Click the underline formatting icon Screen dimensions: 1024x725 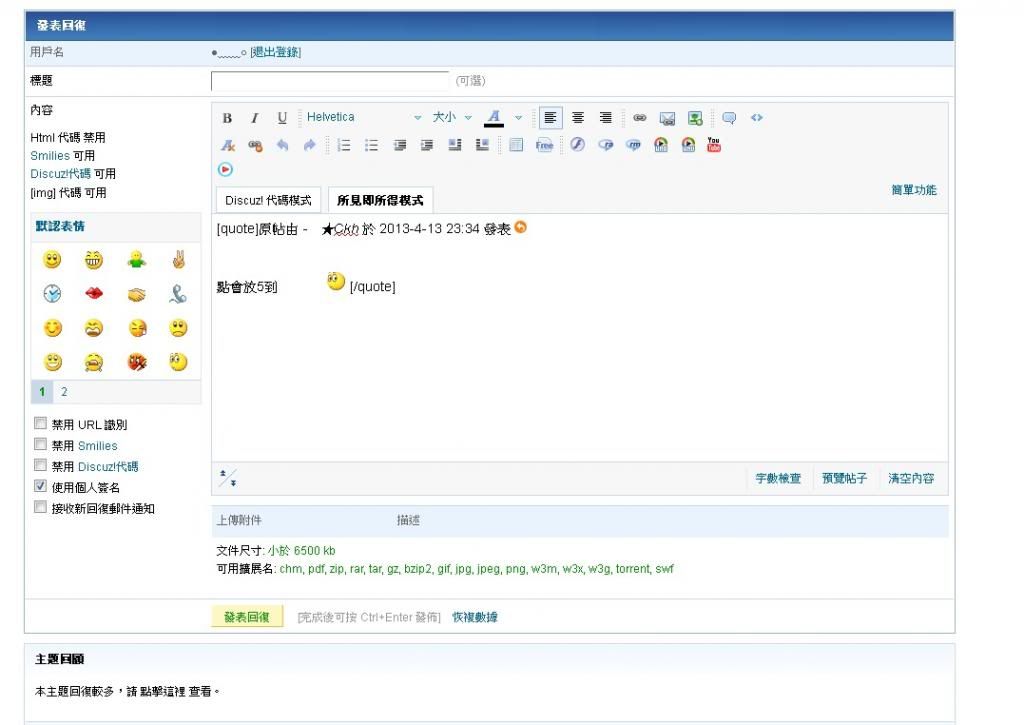282,118
